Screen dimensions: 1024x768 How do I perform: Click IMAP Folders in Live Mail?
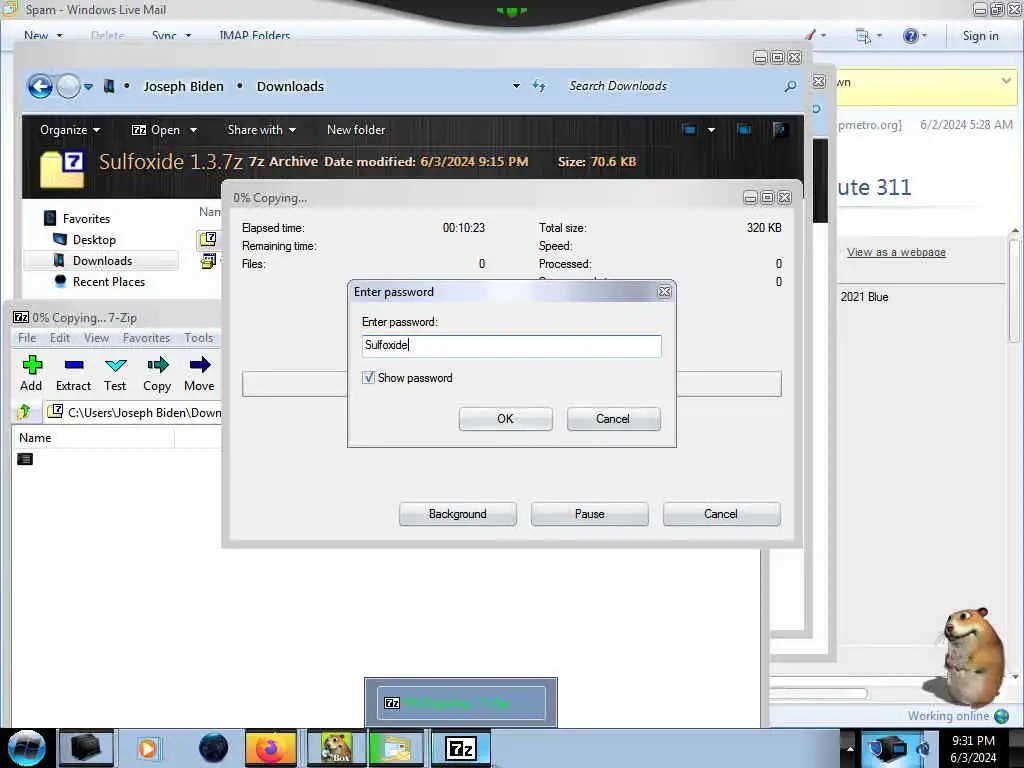point(255,35)
